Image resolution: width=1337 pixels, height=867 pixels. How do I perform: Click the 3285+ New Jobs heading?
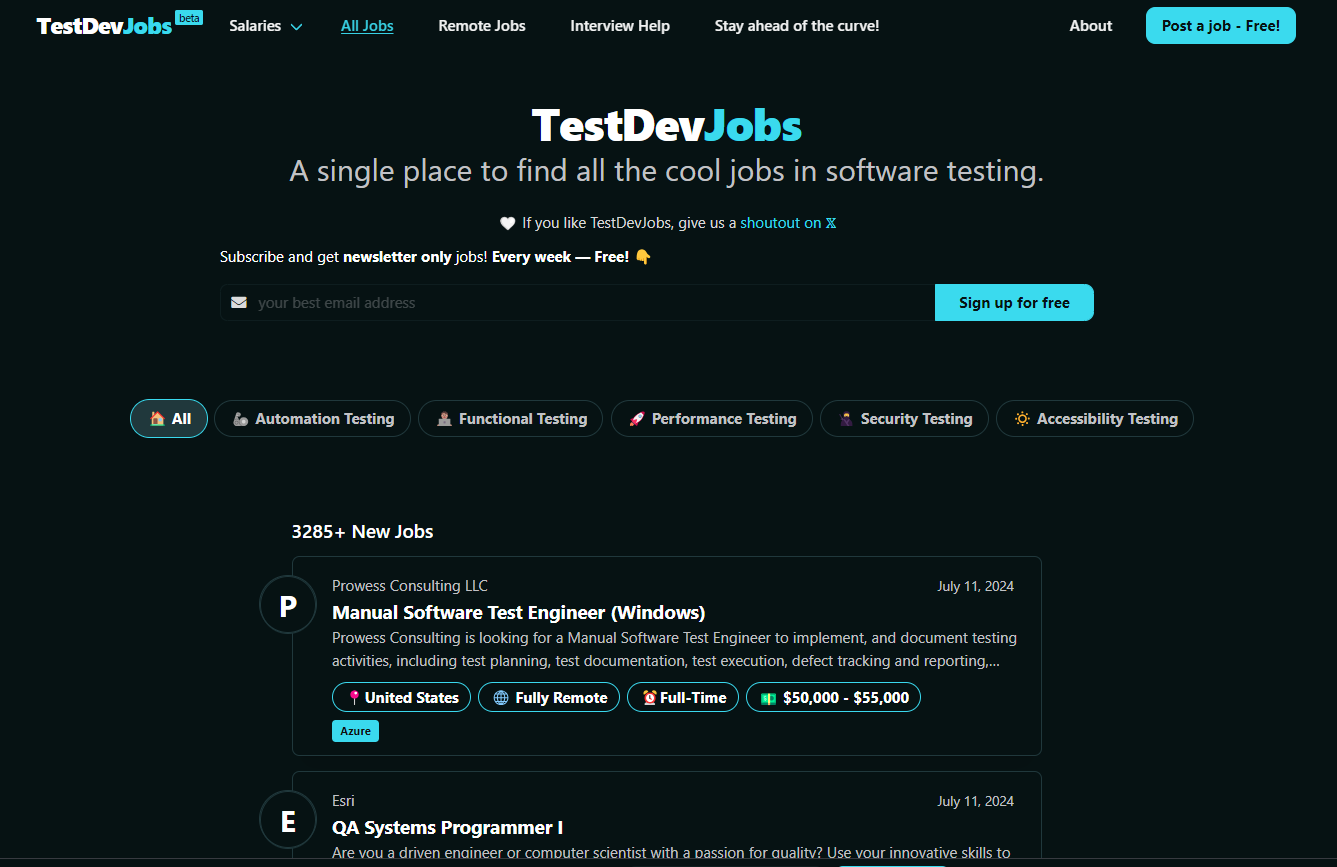pos(362,531)
